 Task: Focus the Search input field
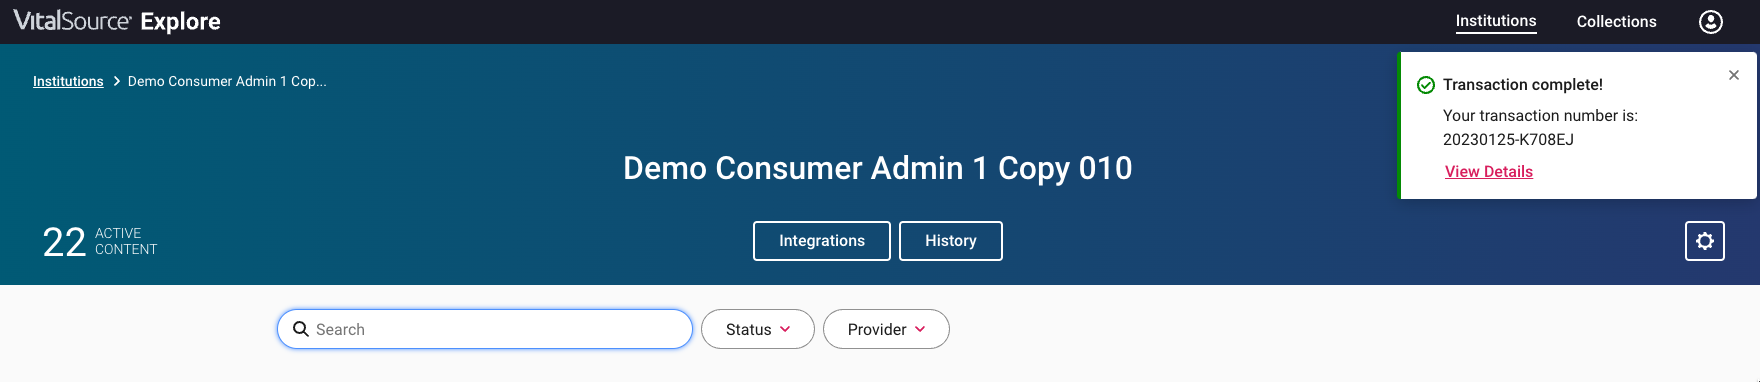pos(485,329)
